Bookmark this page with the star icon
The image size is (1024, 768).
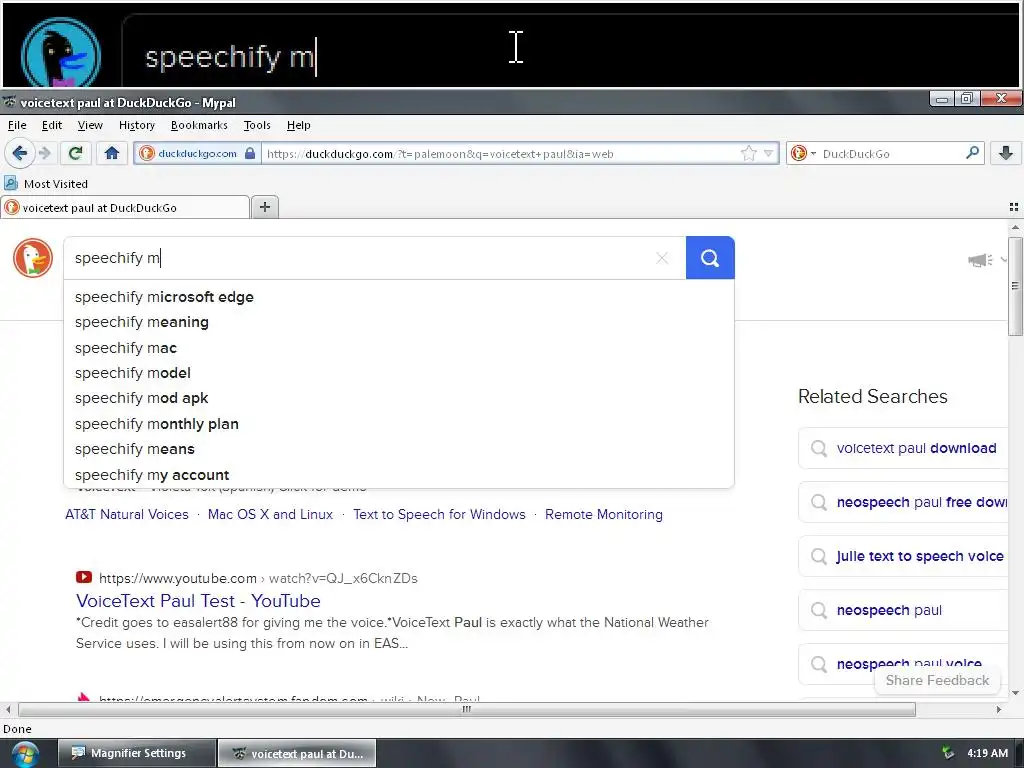pyautogui.click(x=748, y=153)
